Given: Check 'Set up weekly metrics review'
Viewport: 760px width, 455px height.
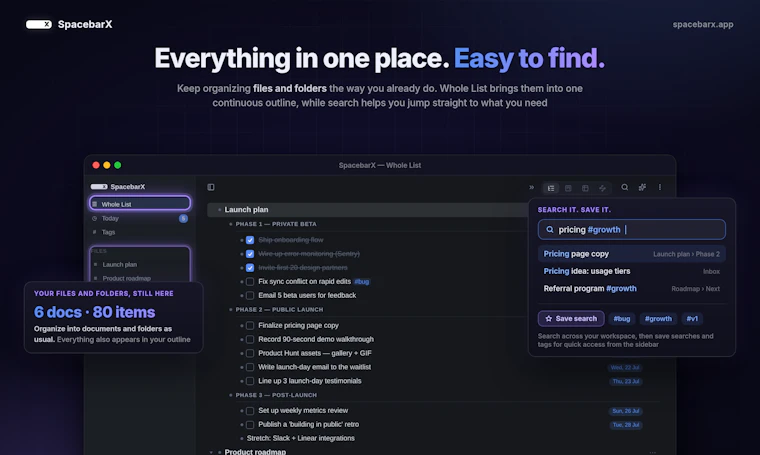Looking at the screenshot, I should pos(250,411).
